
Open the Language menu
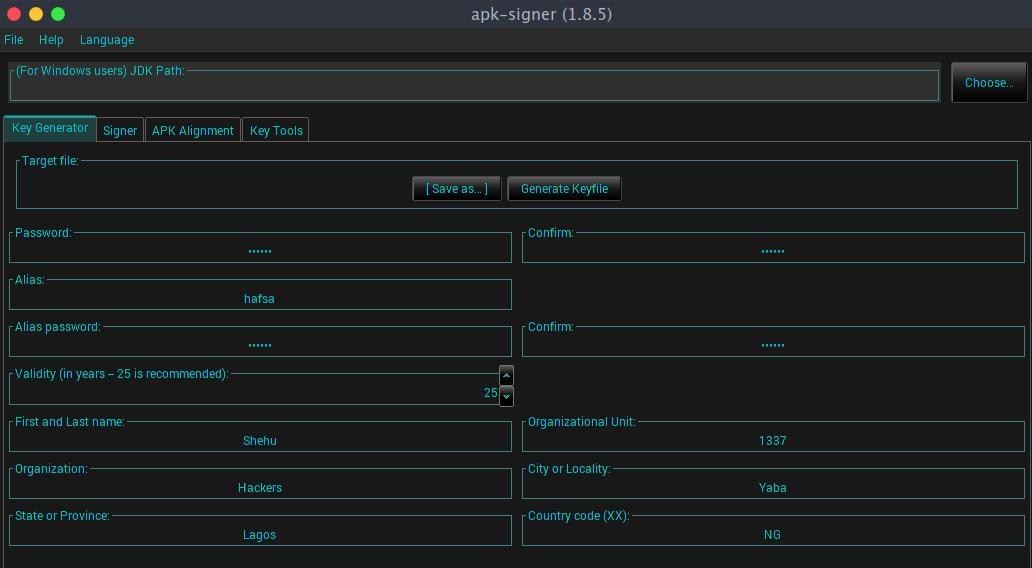pos(107,39)
